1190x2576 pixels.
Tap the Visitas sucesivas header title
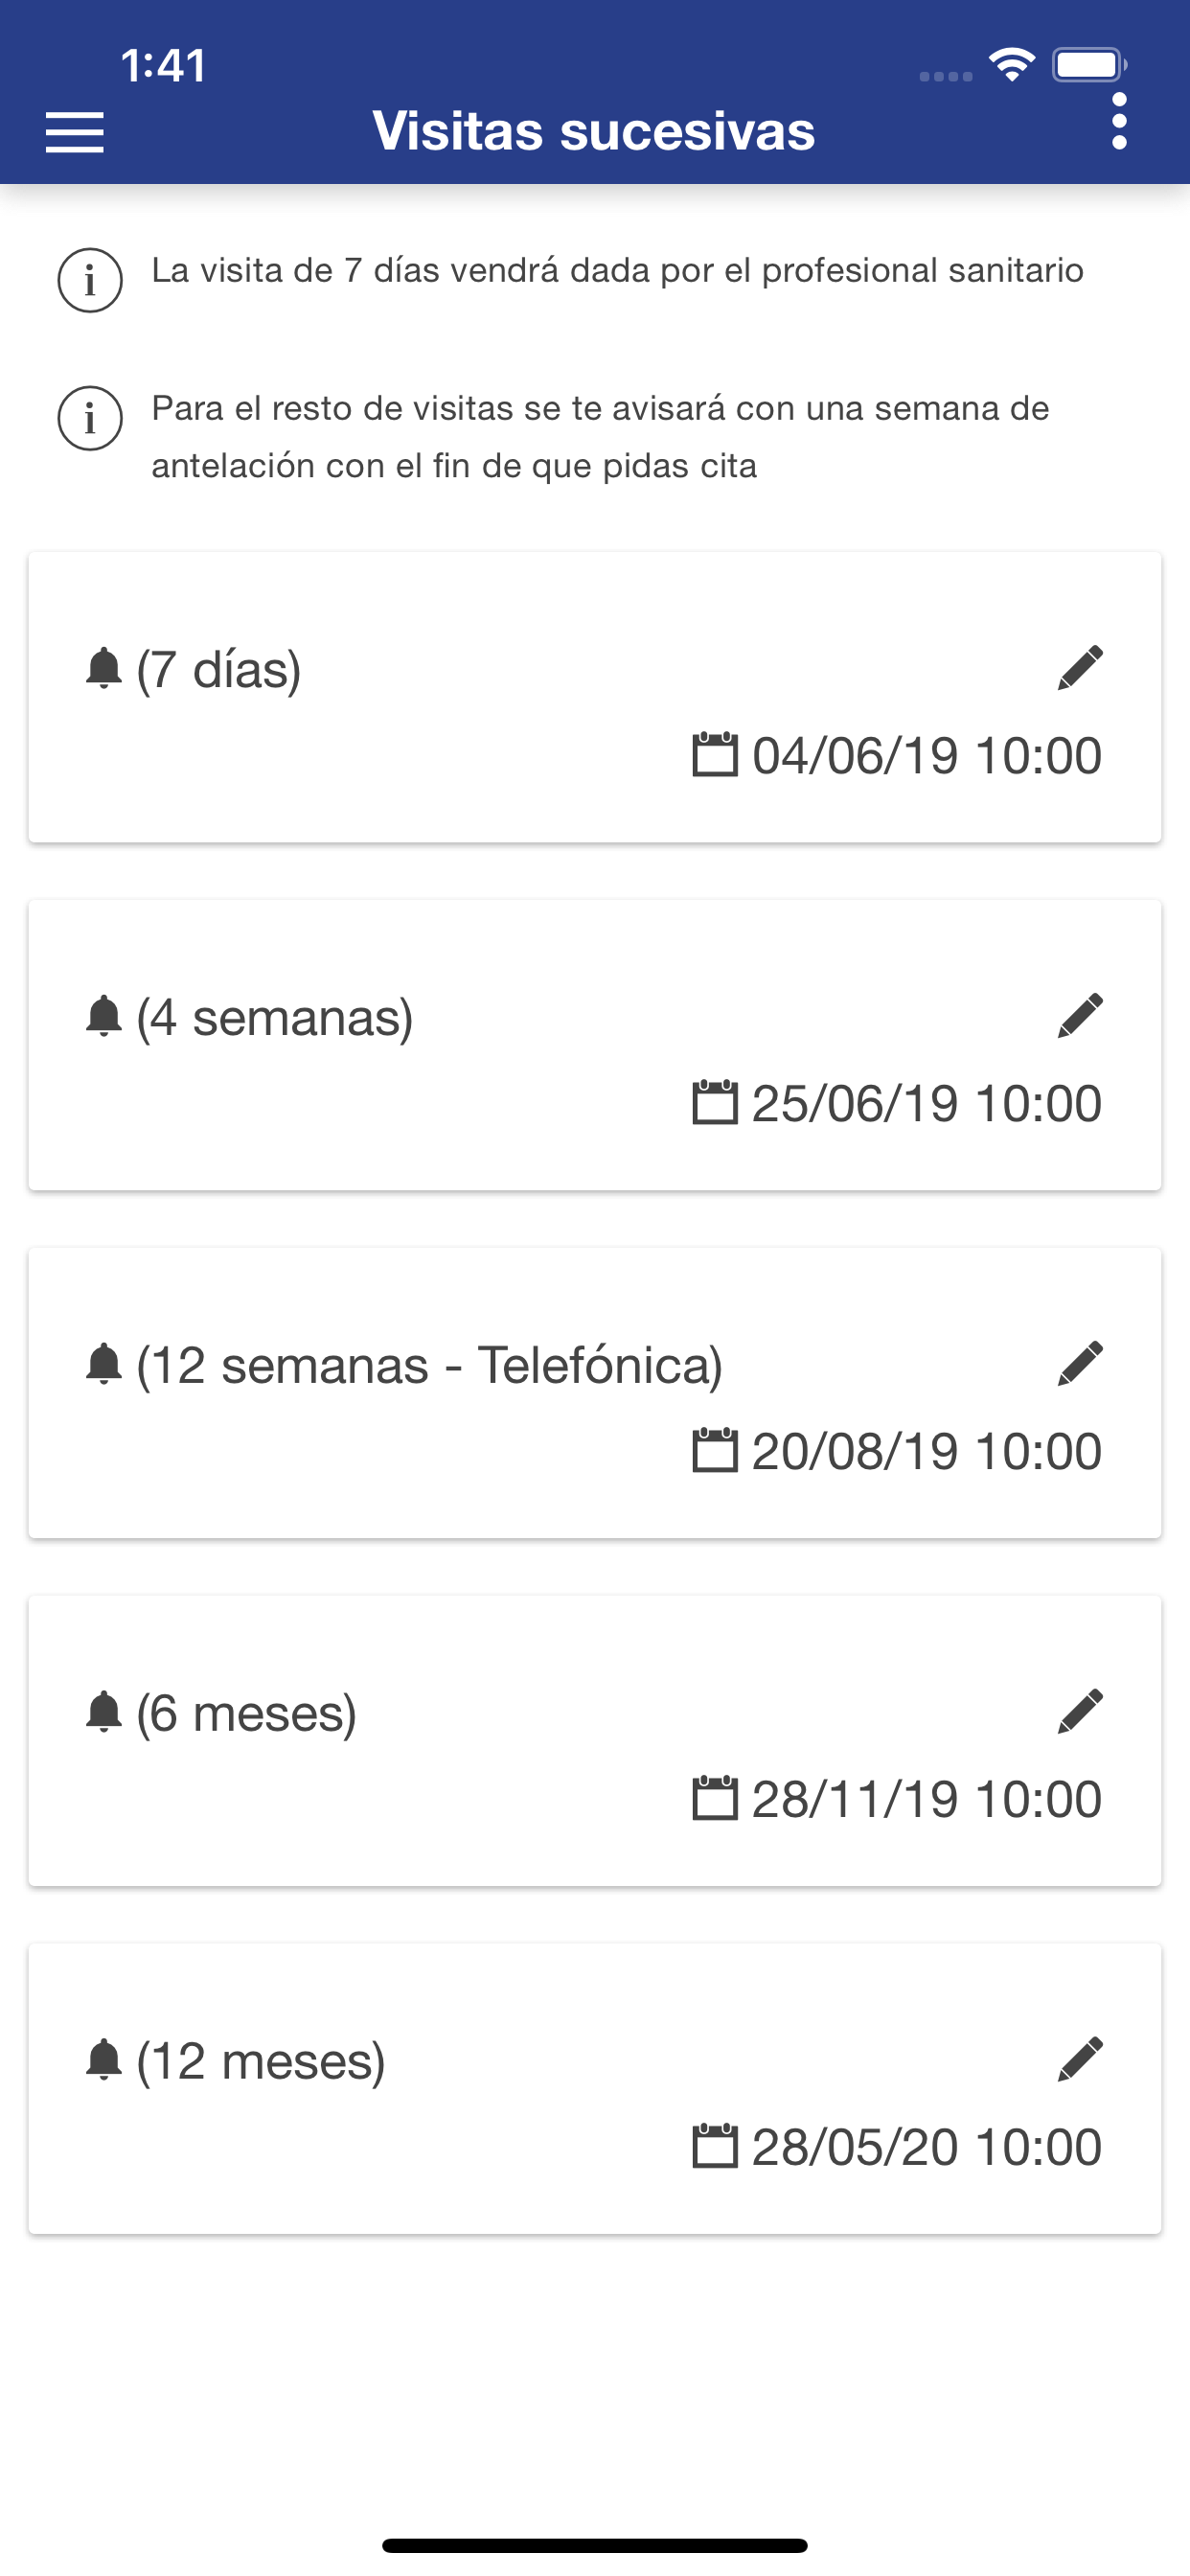click(x=594, y=131)
